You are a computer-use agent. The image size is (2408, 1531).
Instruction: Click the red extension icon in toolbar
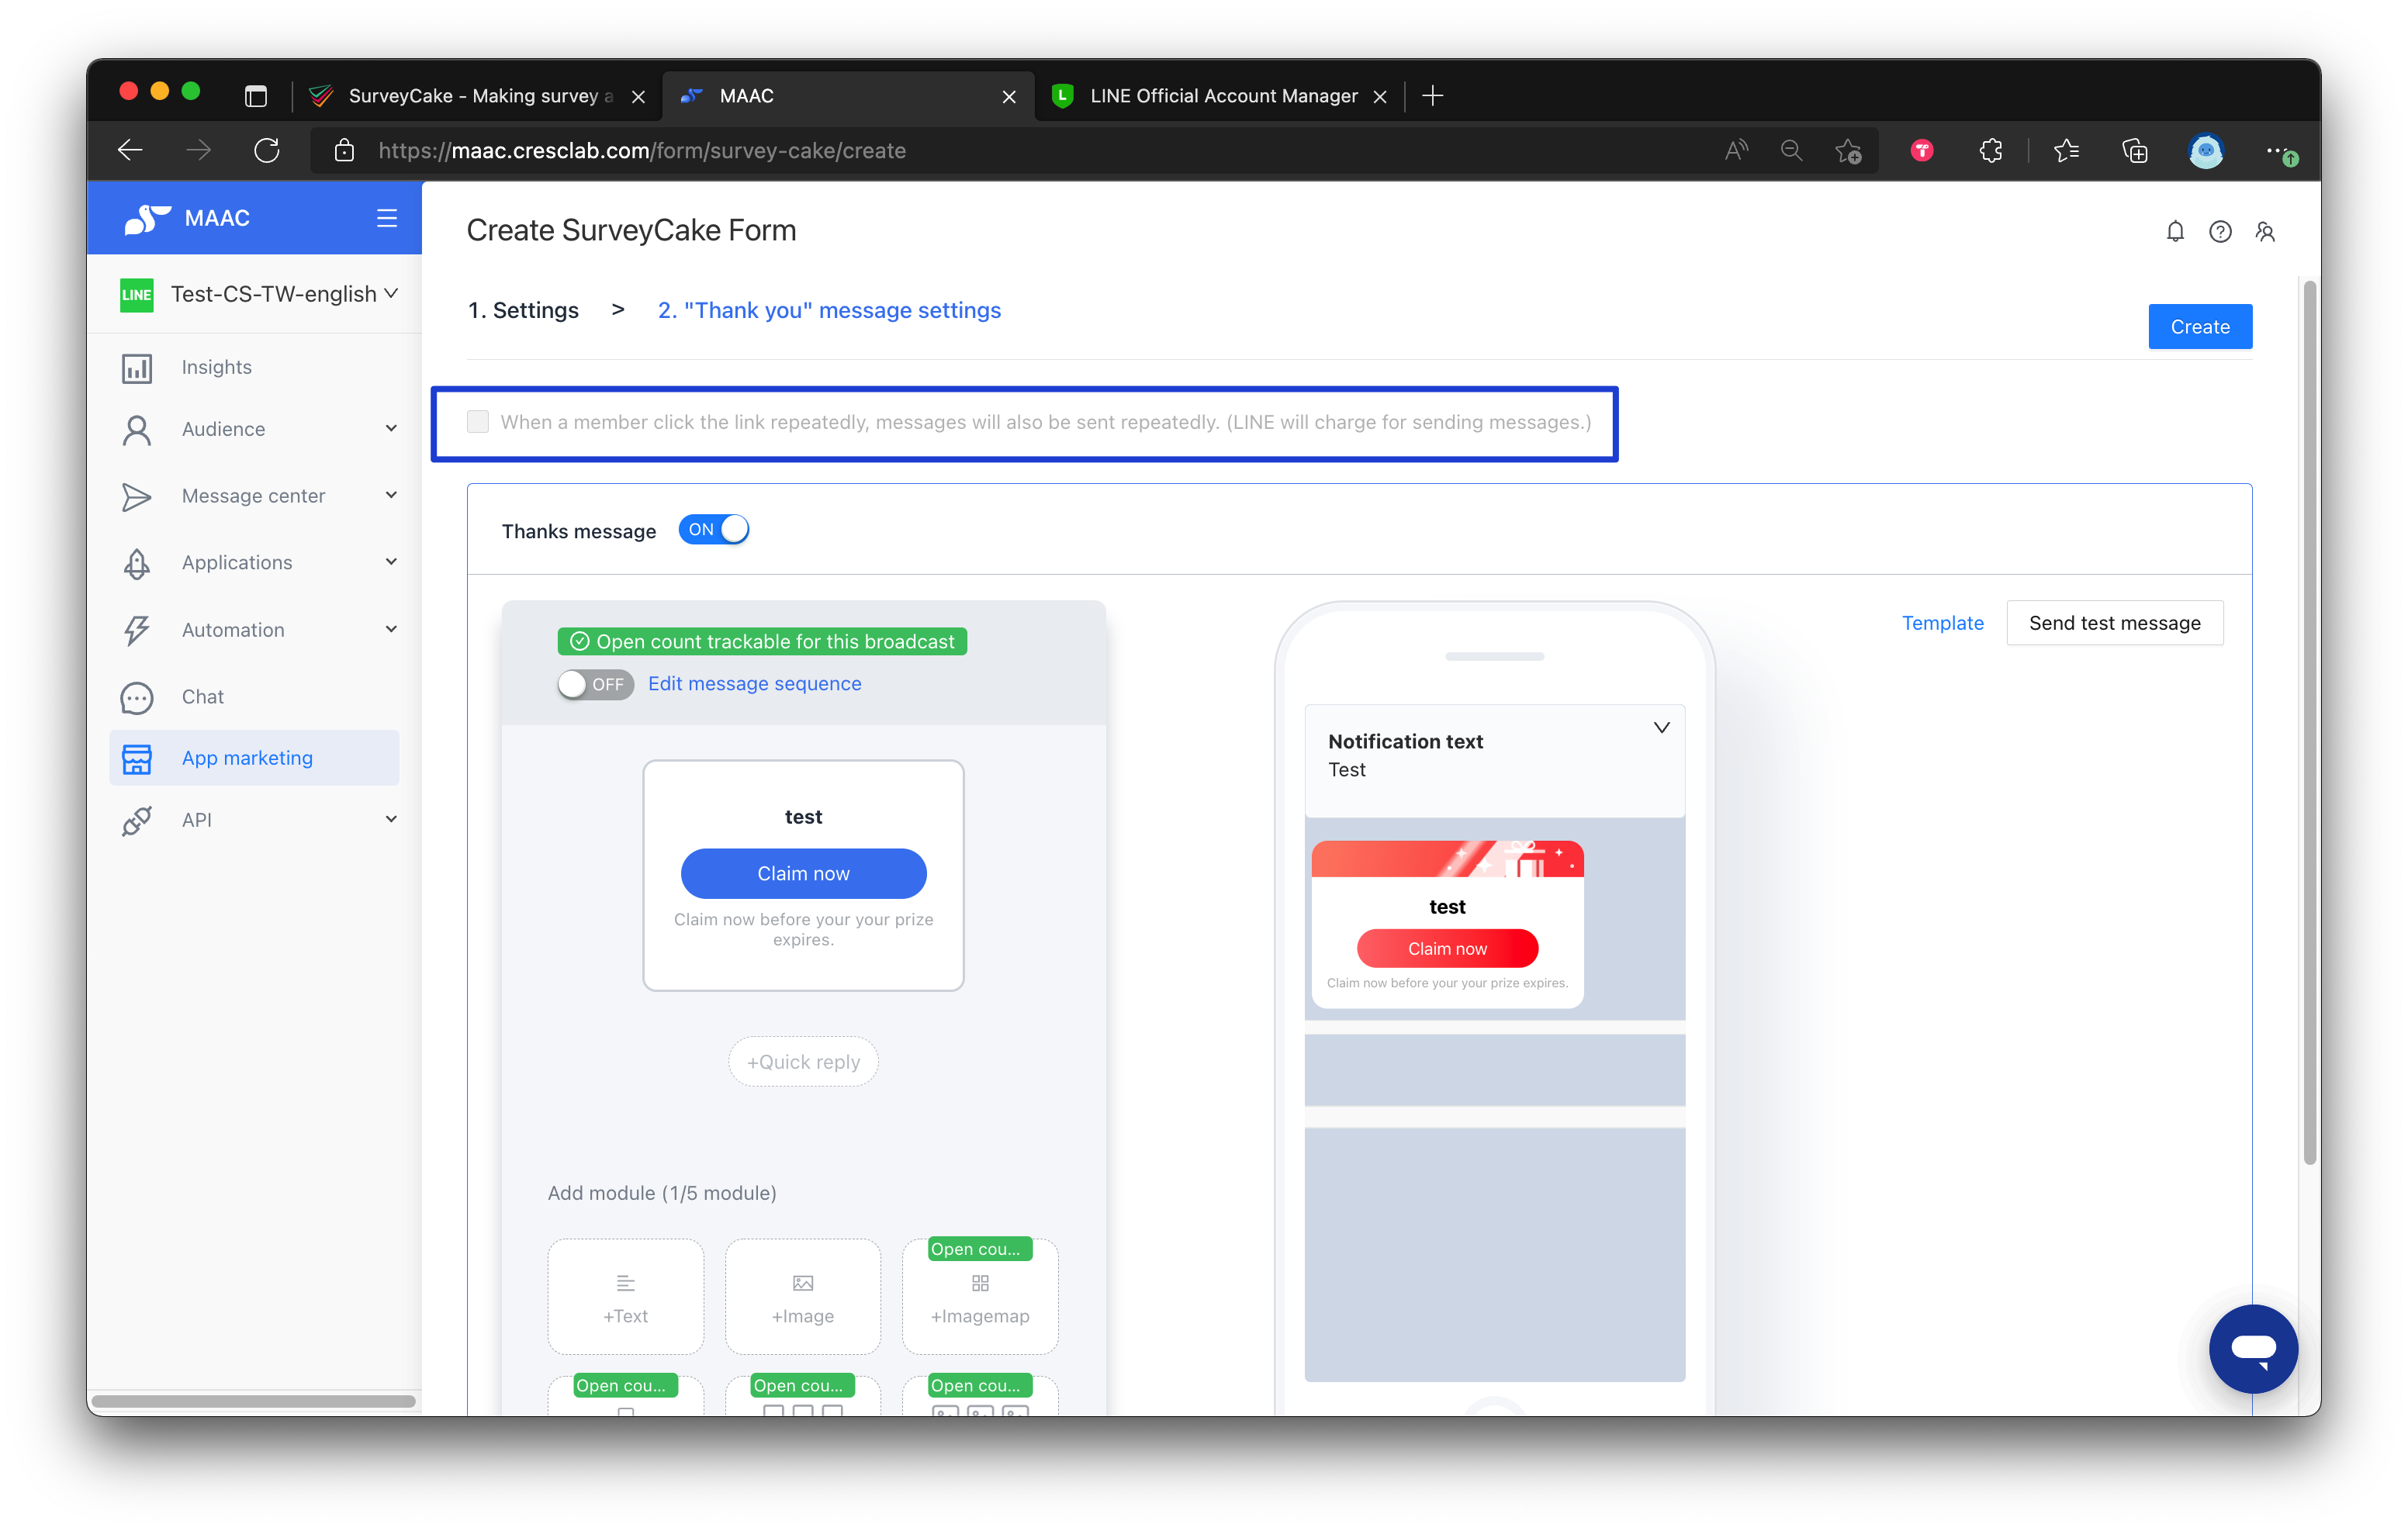coord(1921,151)
